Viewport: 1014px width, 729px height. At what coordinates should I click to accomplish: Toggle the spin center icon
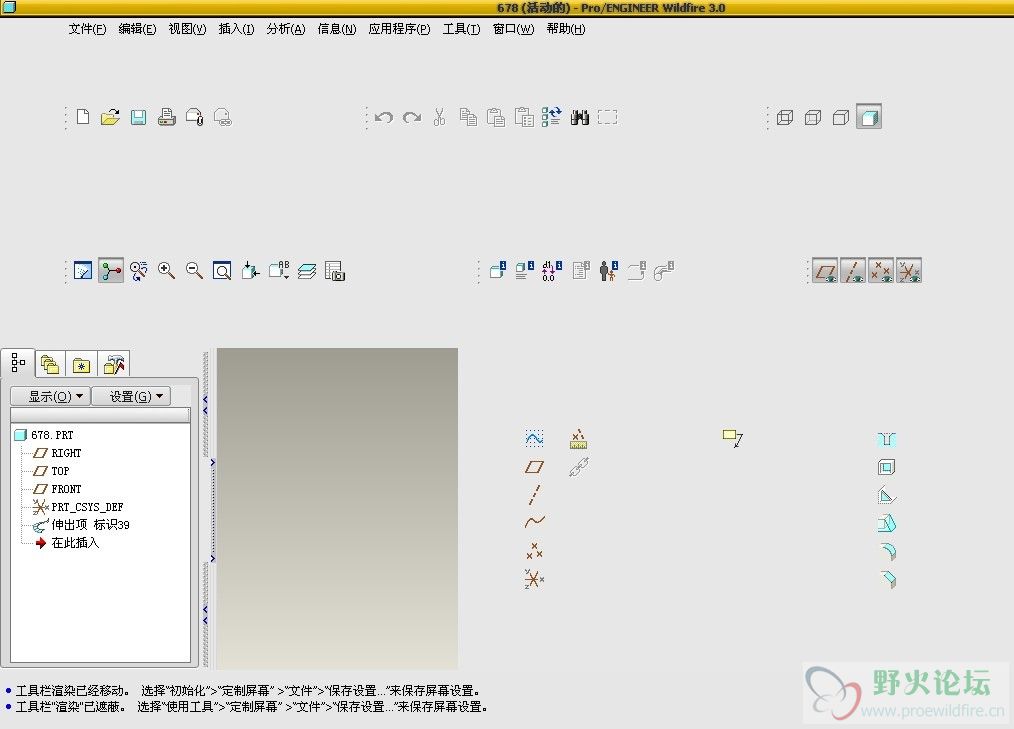click(111, 270)
